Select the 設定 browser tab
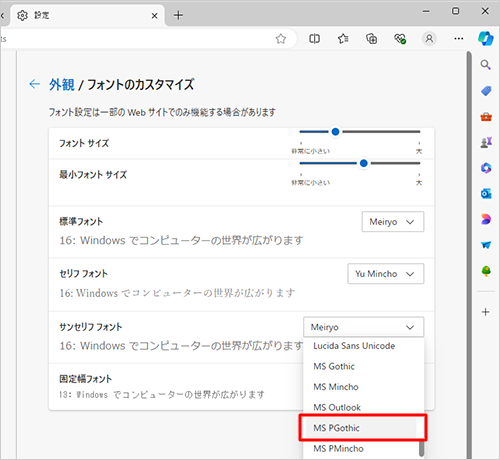Image resolution: width=500 pixels, height=460 pixels. click(87, 15)
